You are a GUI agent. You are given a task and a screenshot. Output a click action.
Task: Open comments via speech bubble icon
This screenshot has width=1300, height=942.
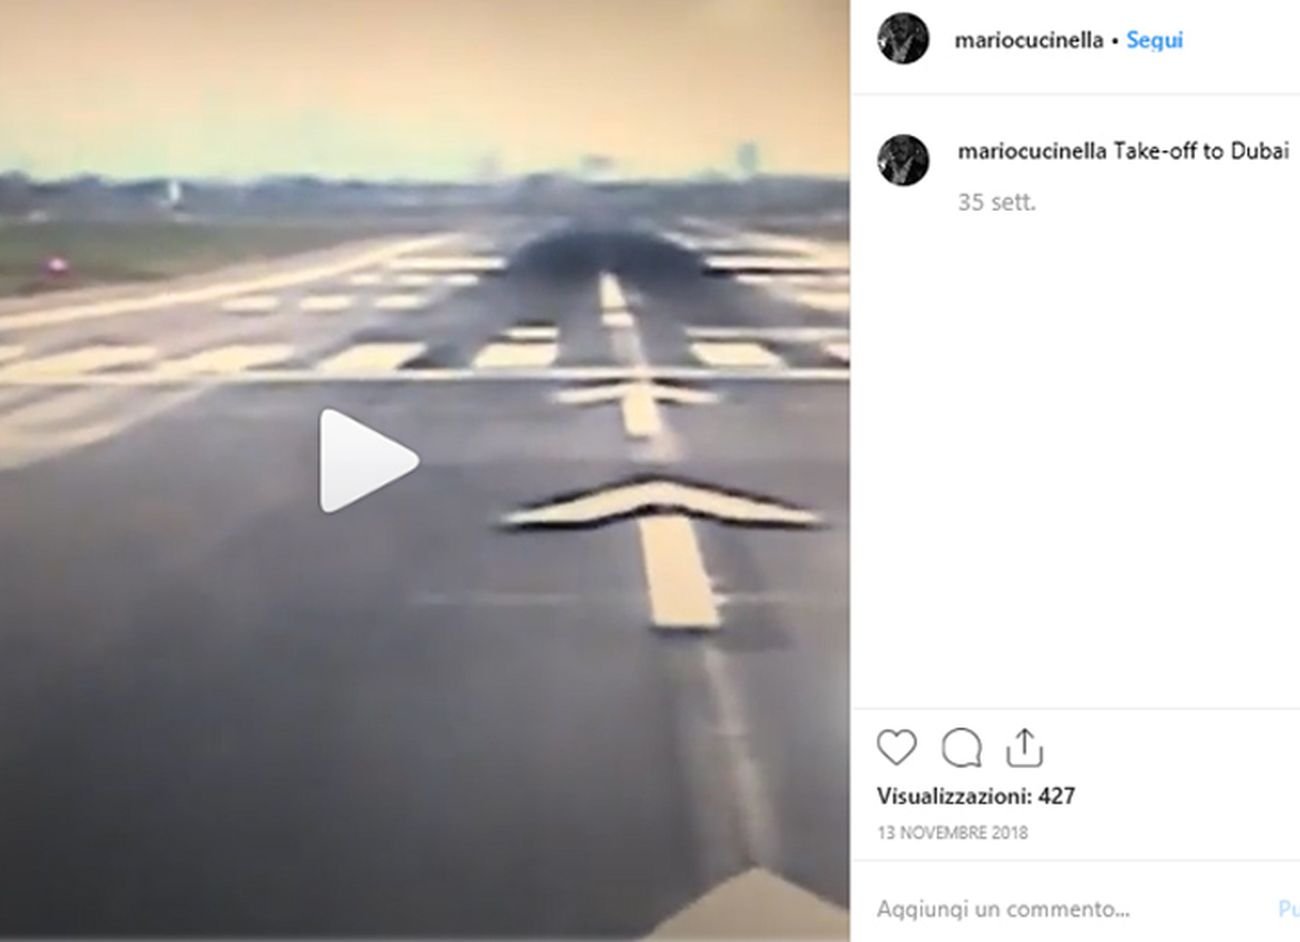pyautogui.click(x=961, y=748)
